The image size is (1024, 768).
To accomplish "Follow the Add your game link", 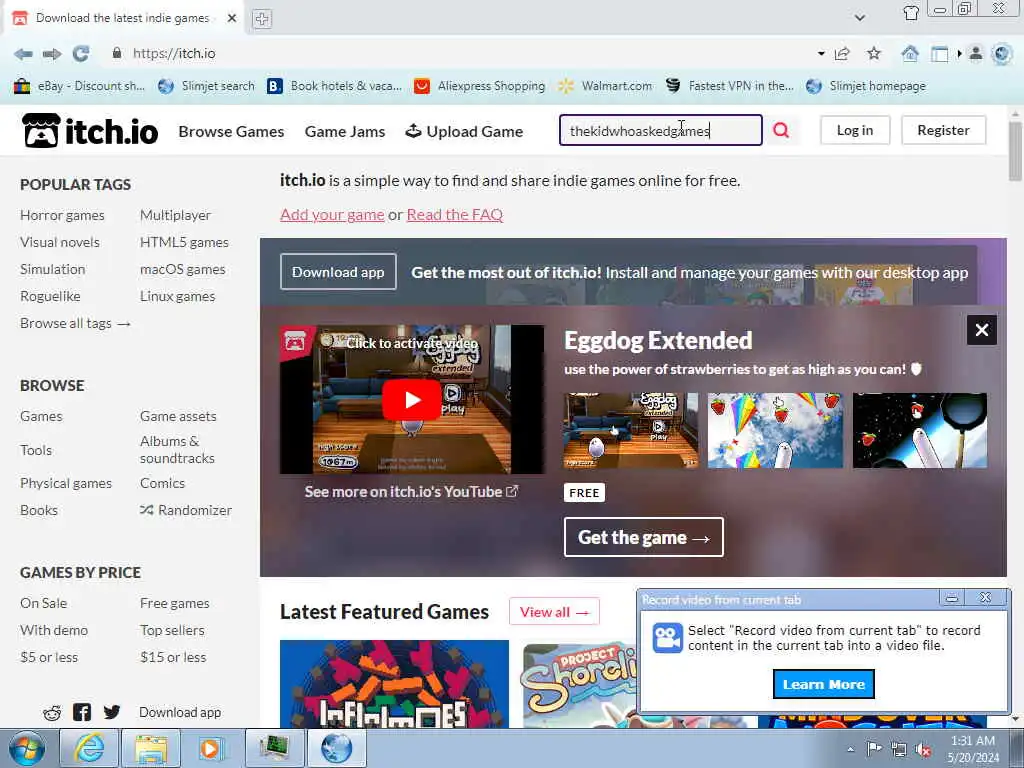I will tap(332, 215).
